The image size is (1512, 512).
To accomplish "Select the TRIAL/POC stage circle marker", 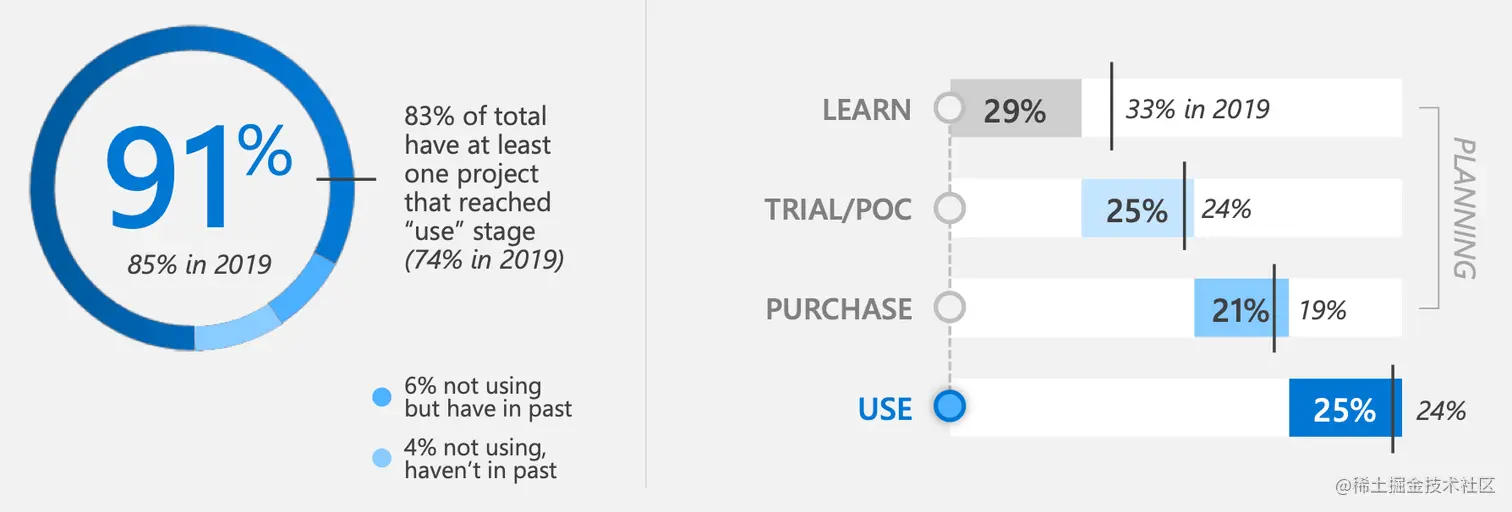I will (x=949, y=208).
